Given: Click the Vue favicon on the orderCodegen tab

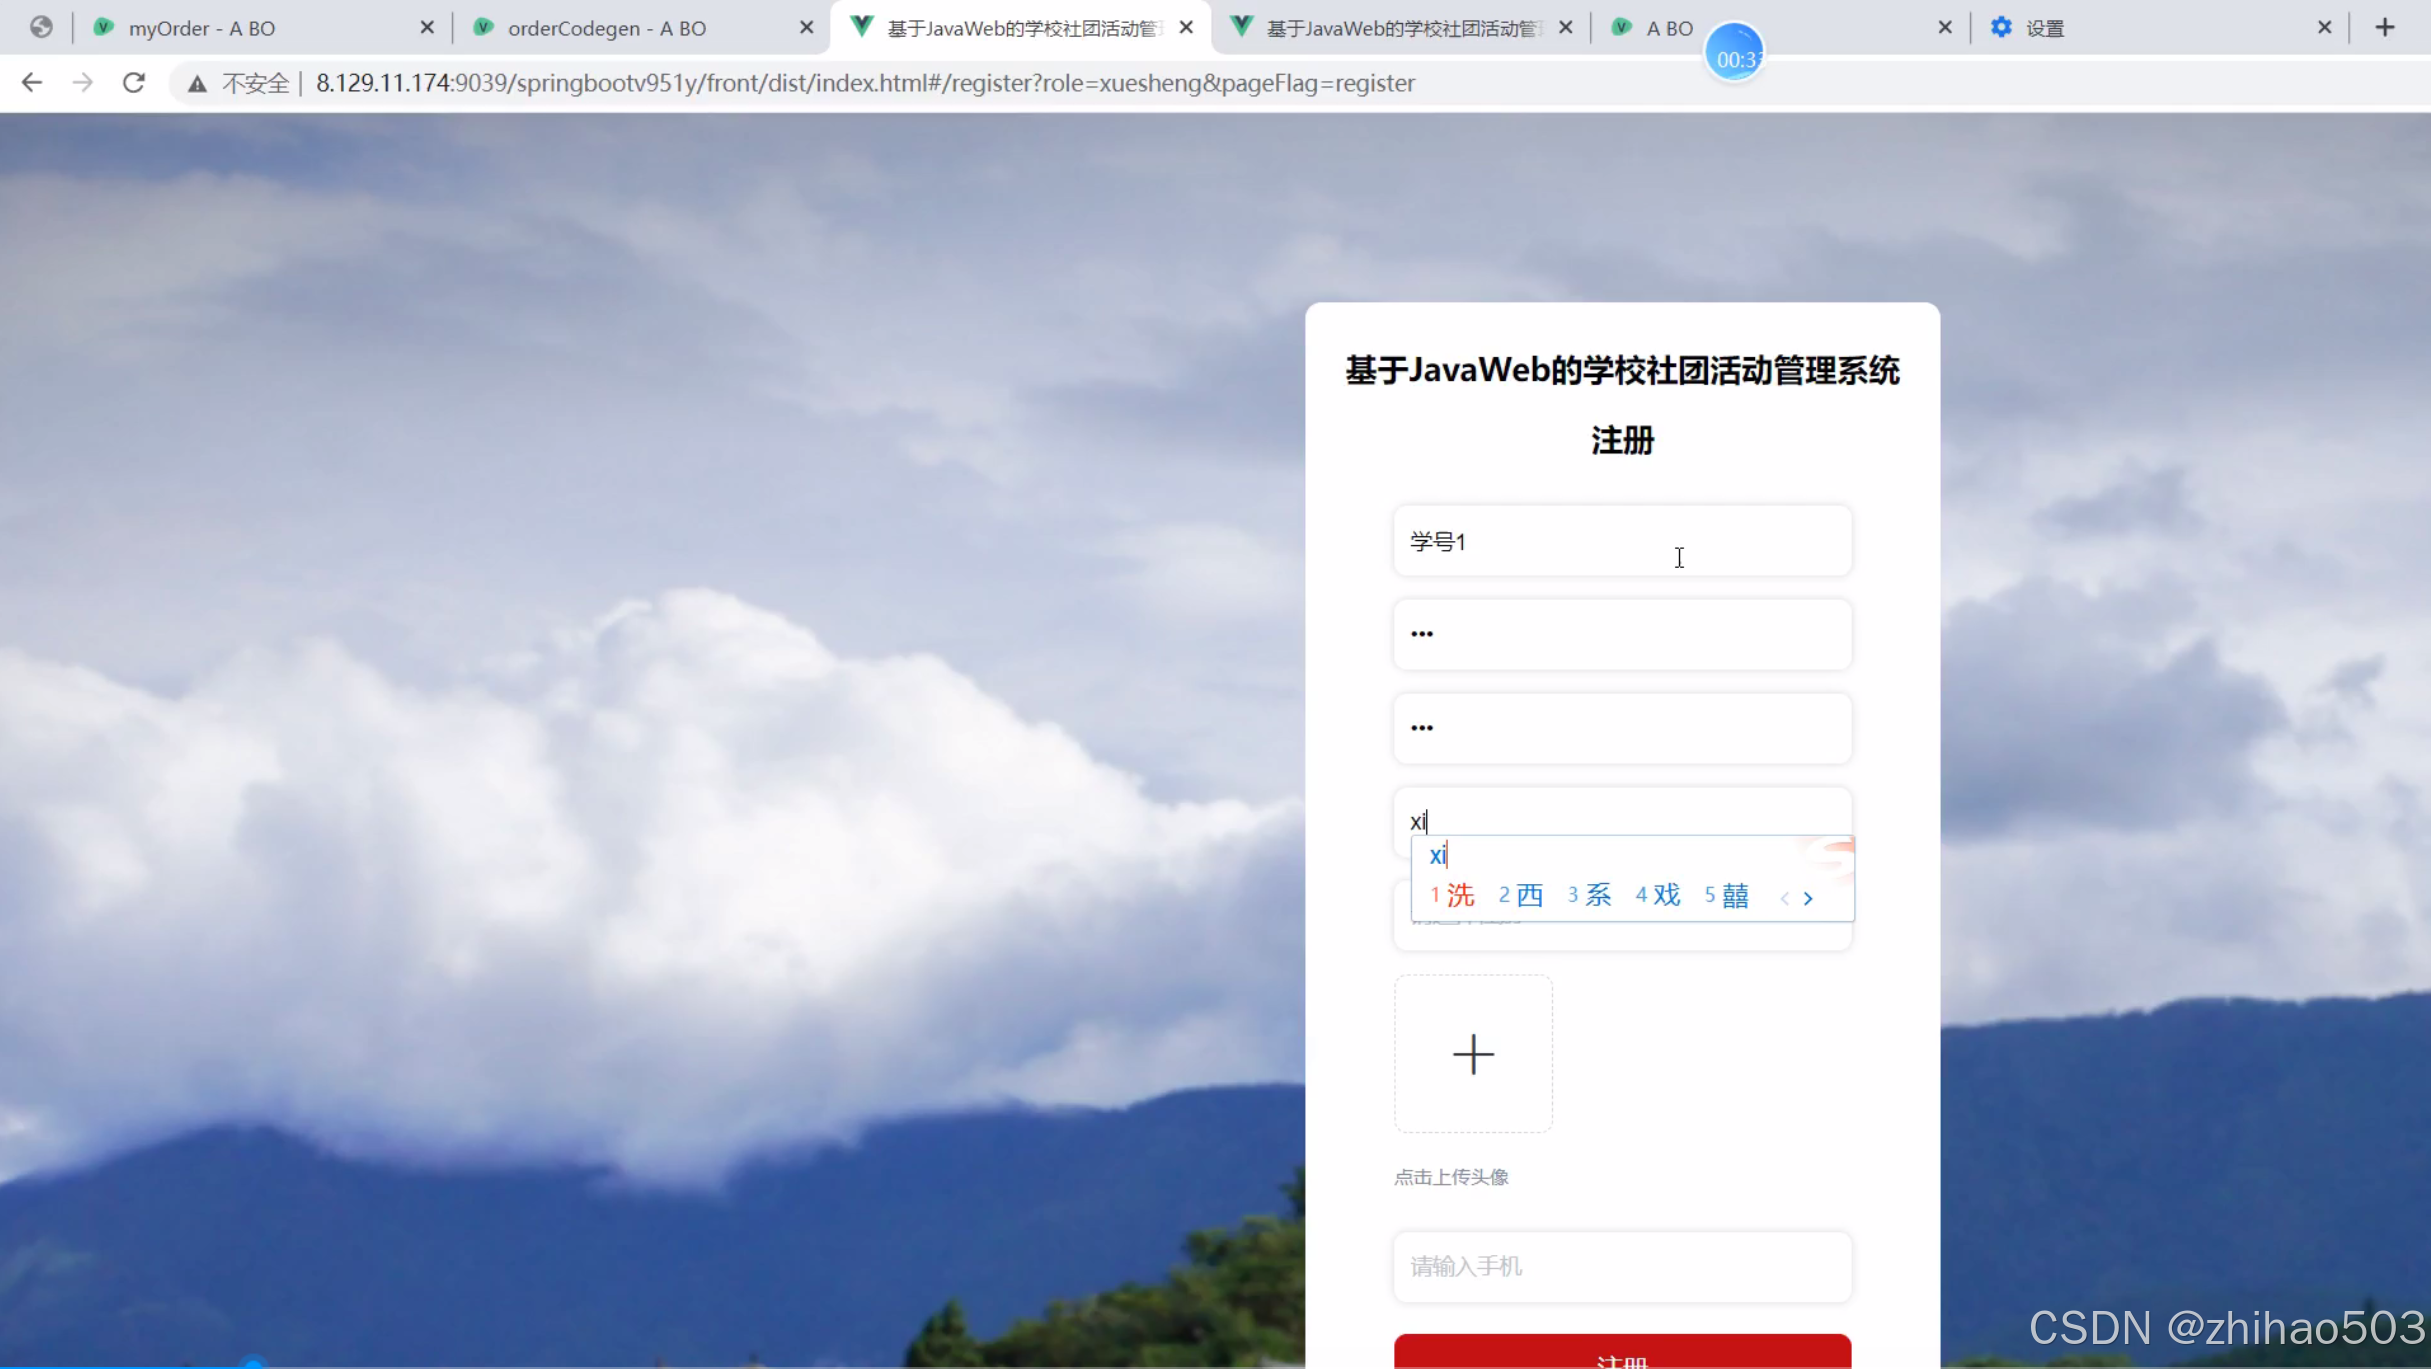Looking at the screenshot, I should (x=483, y=27).
